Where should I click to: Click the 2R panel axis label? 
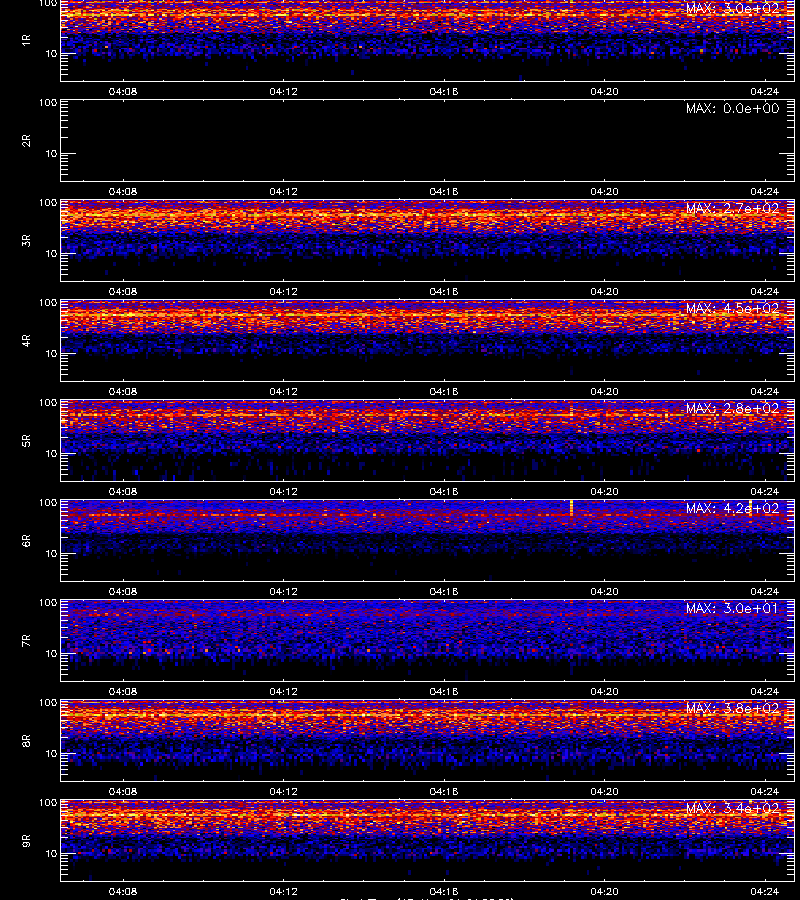(26, 141)
